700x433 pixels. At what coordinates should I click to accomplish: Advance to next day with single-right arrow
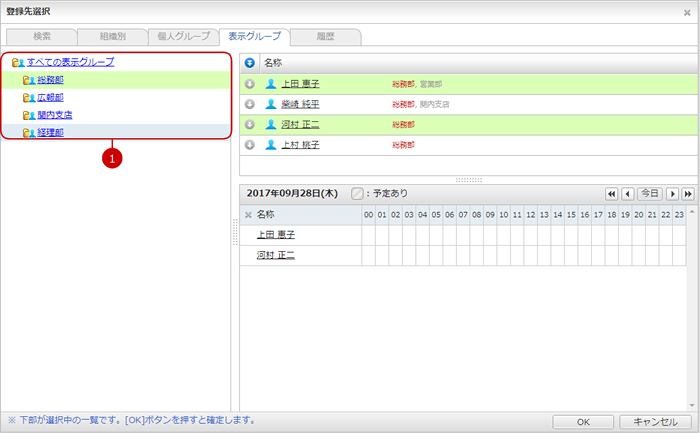click(672, 193)
